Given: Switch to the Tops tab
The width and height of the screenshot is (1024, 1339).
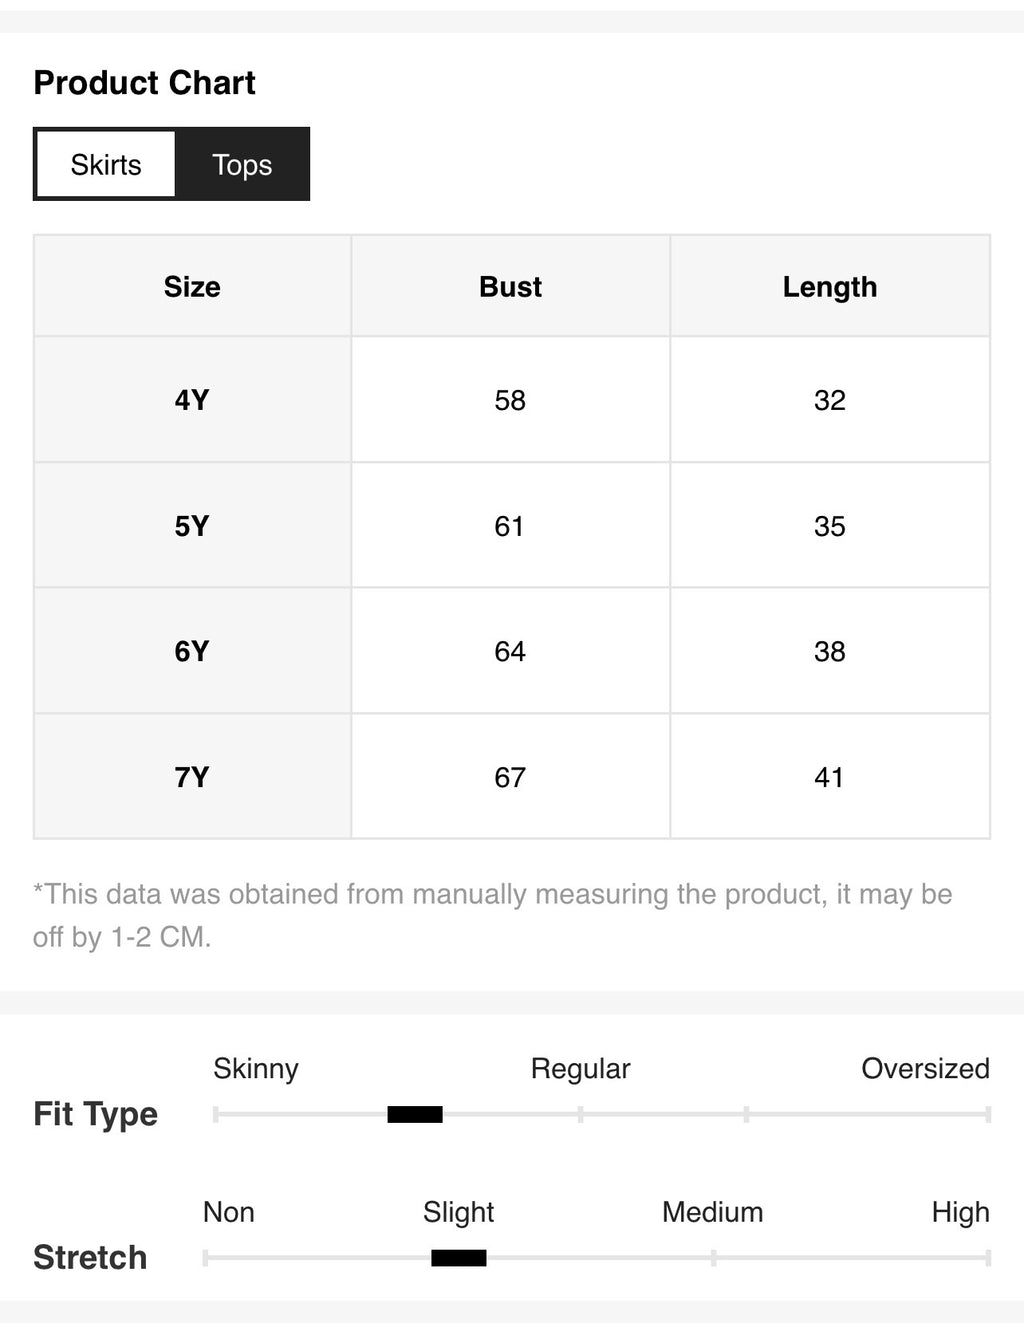Looking at the screenshot, I should pyautogui.click(x=242, y=164).
